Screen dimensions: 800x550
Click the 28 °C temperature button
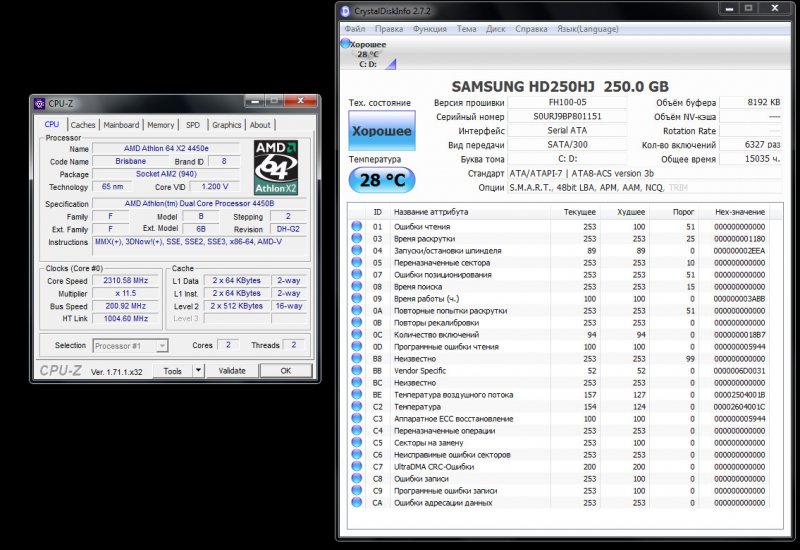[x=382, y=180]
